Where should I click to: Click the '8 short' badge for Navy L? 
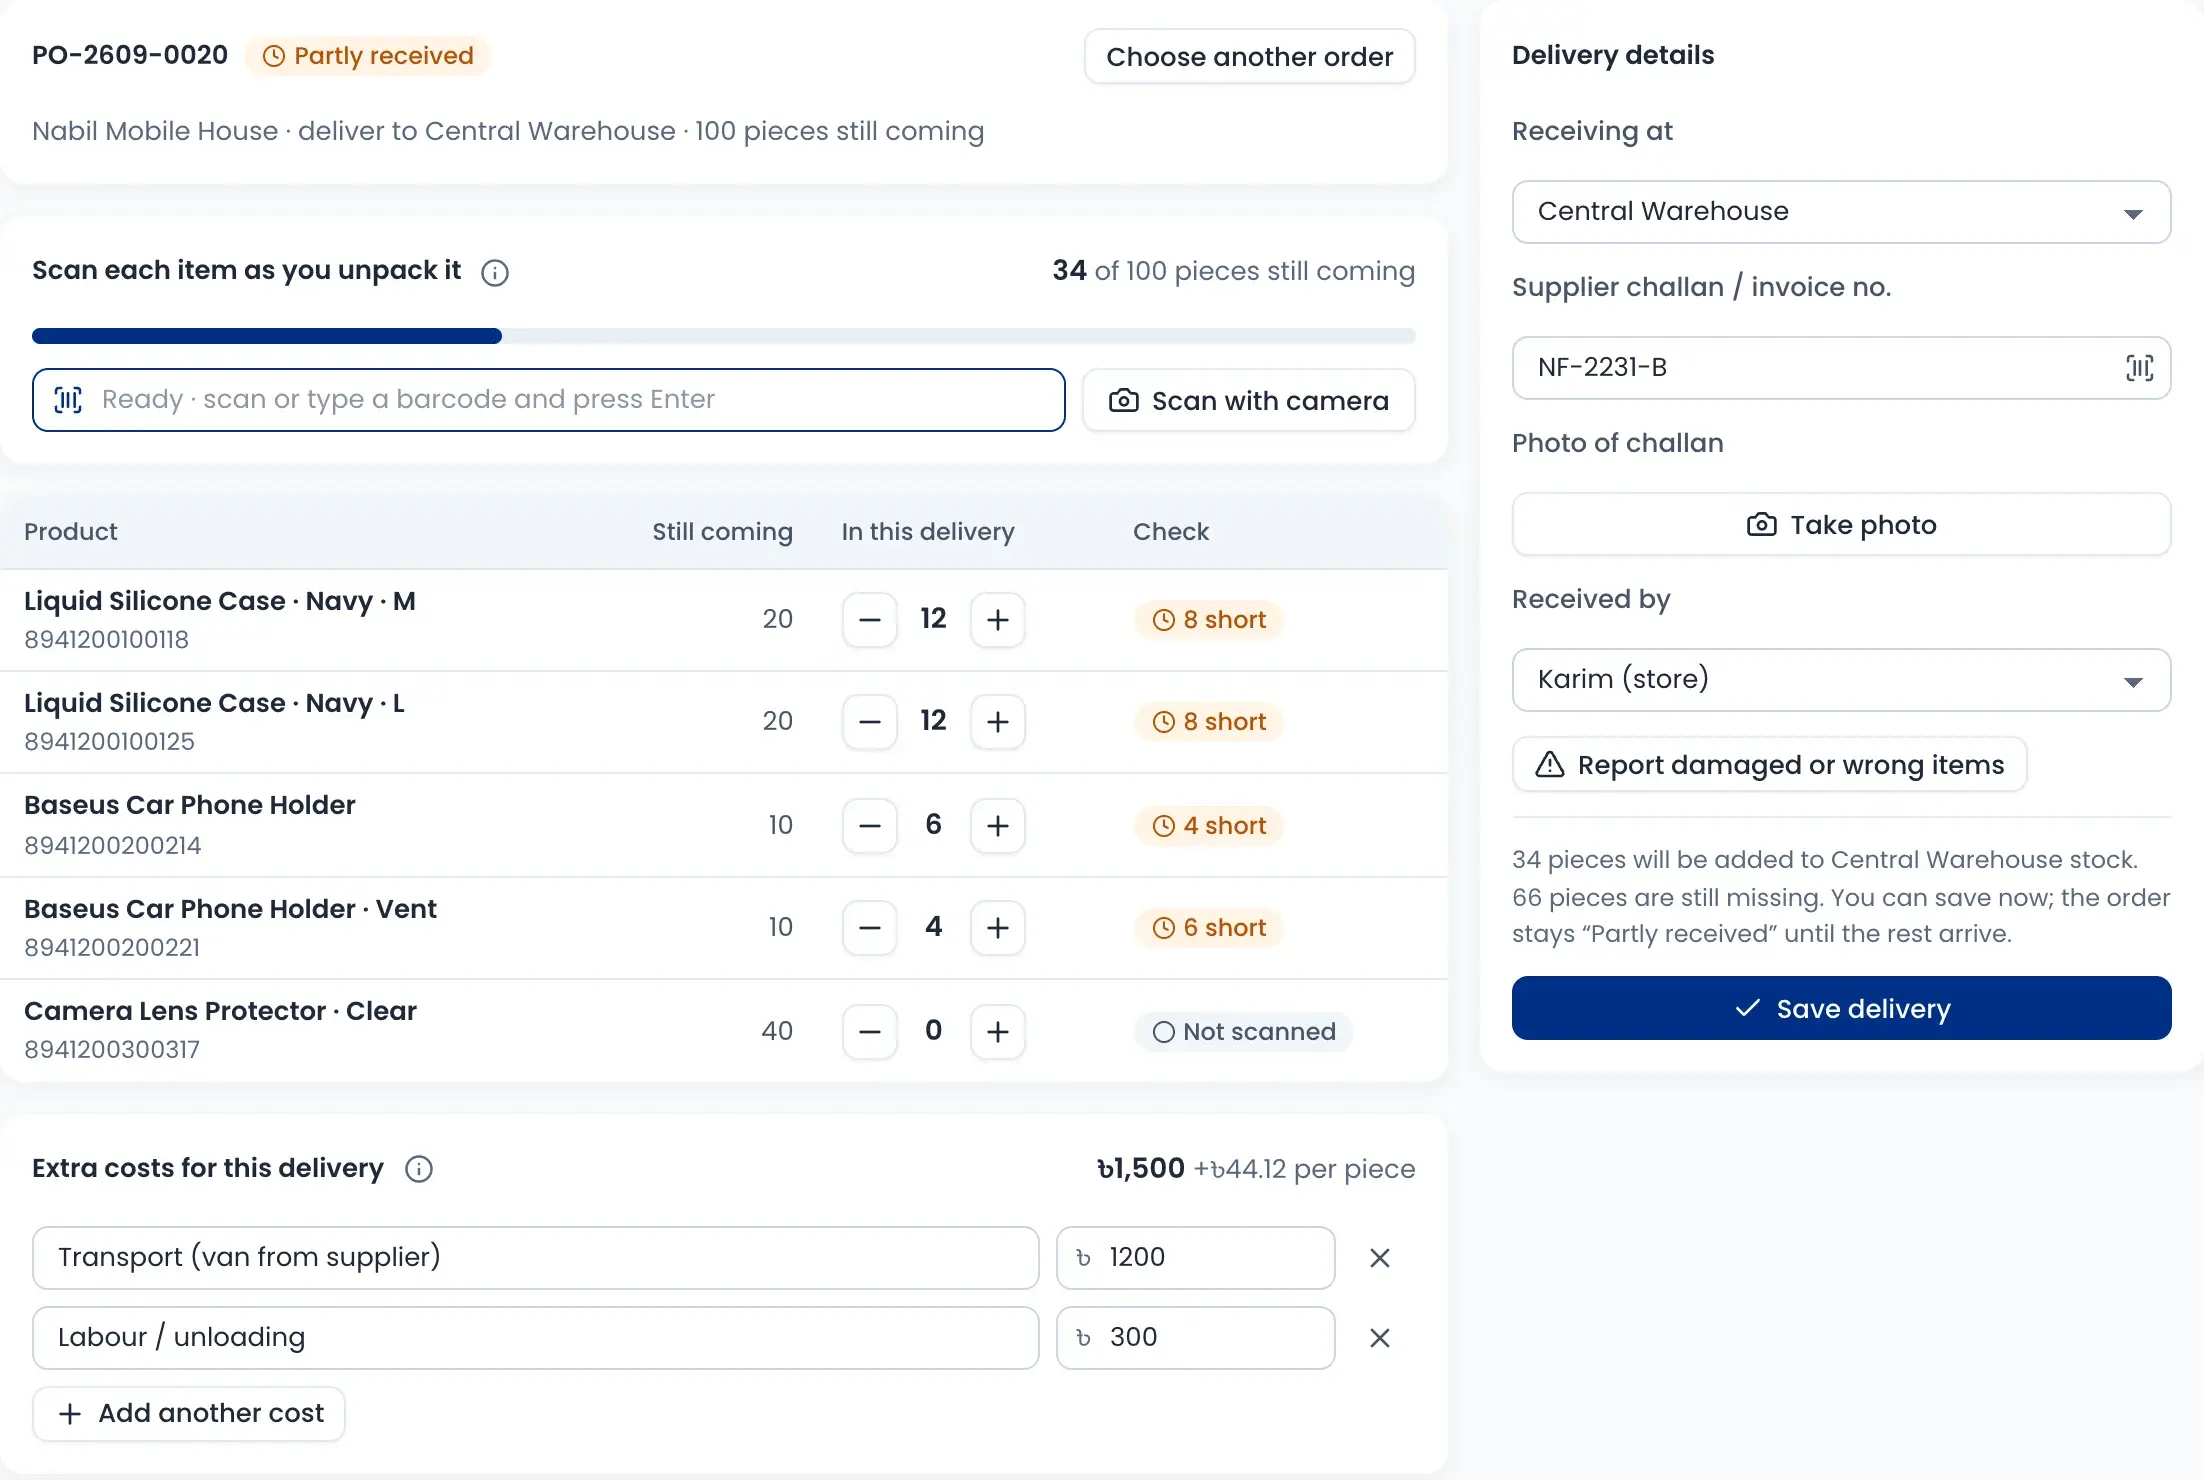1209,722
